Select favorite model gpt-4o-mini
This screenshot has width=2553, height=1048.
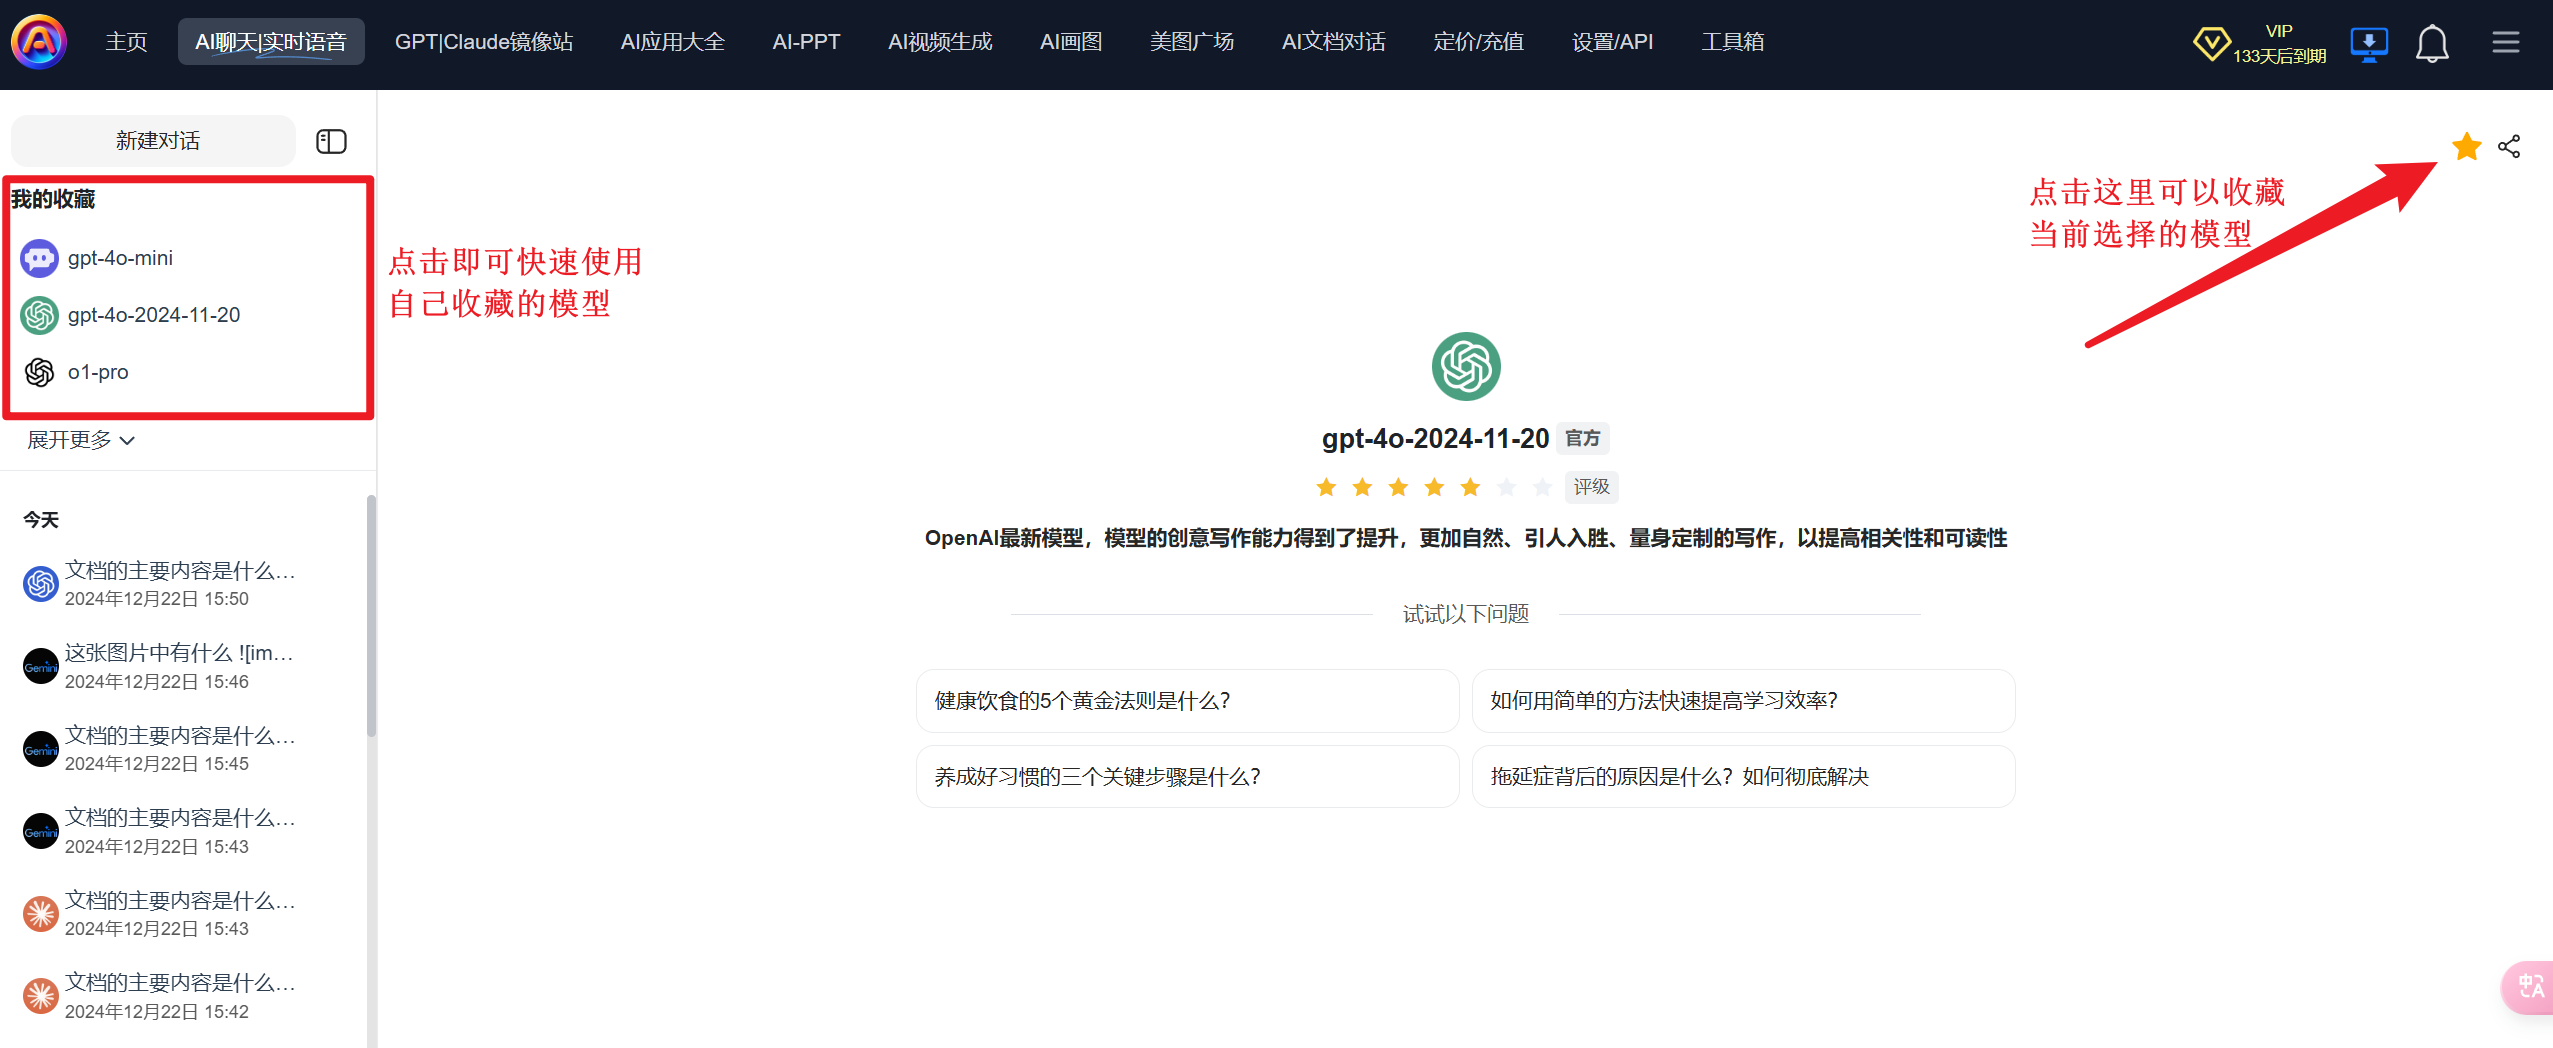(x=186, y=258)
